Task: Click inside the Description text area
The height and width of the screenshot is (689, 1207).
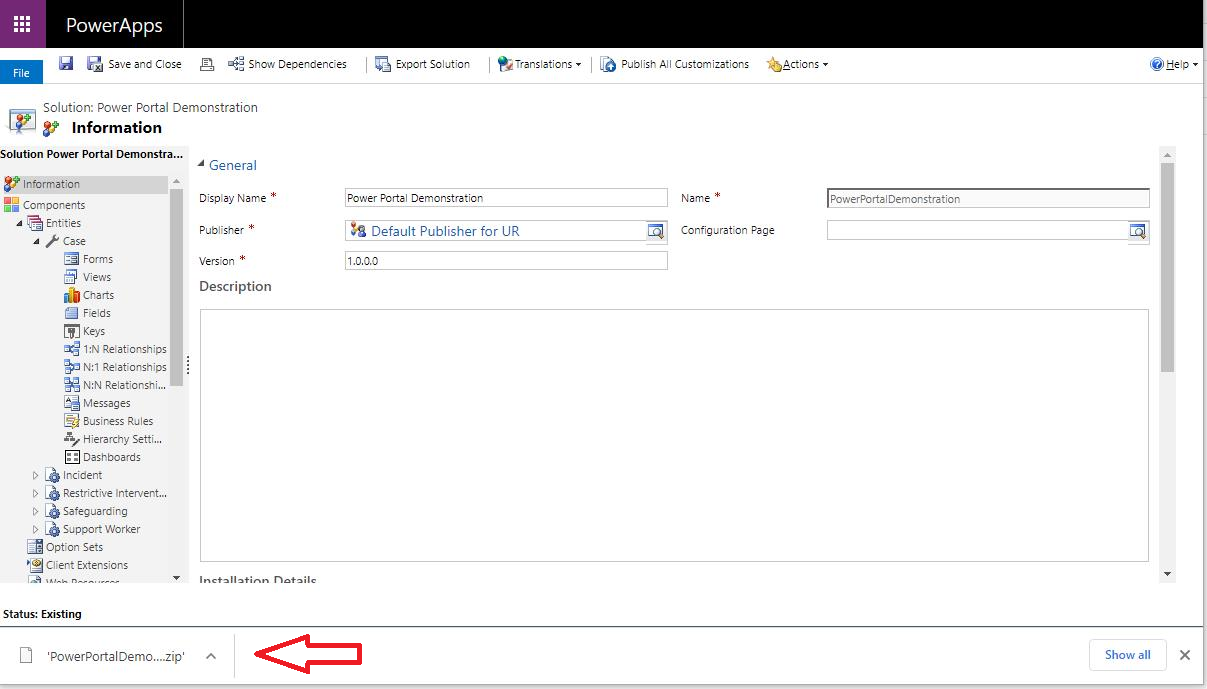Action: point(674,435)
